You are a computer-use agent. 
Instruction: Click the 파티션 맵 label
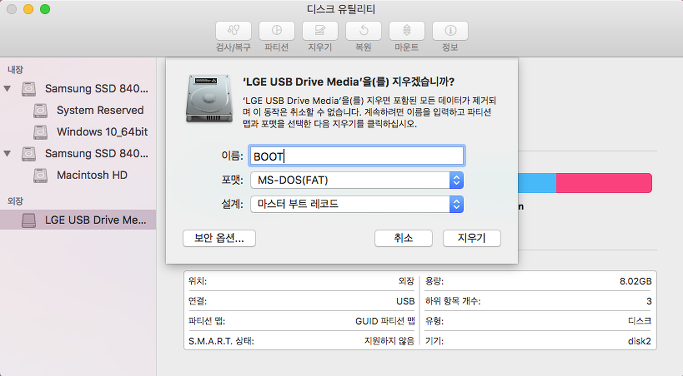pyautogui.click(x=206, y=321)
